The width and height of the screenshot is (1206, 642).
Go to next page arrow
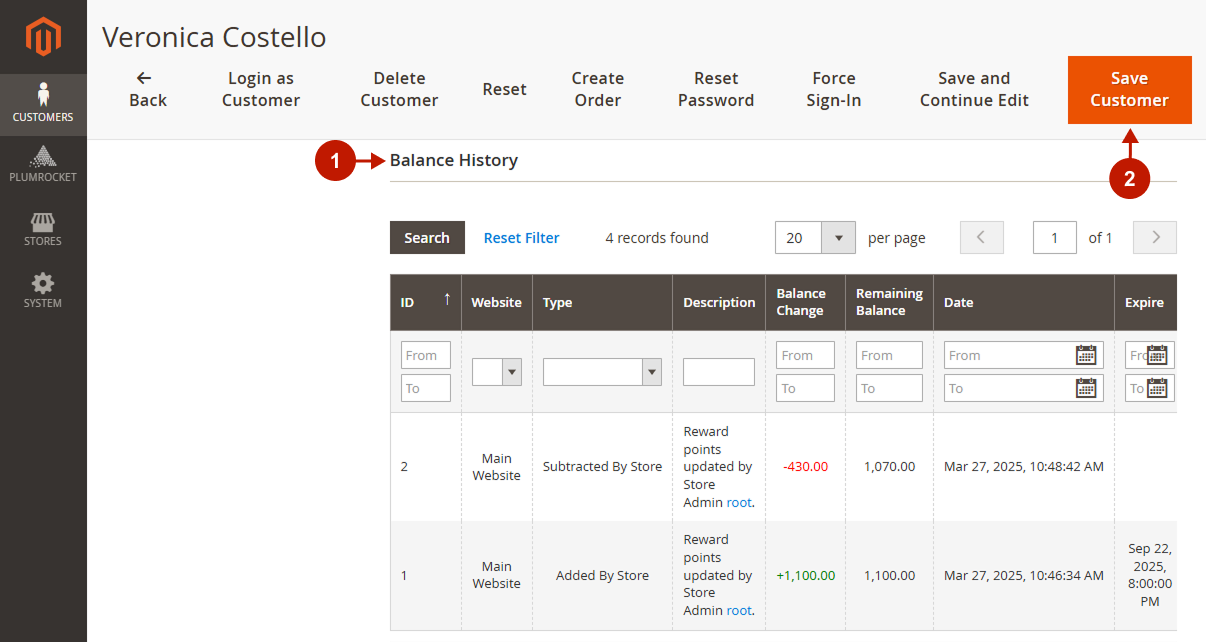(1156, 238)
